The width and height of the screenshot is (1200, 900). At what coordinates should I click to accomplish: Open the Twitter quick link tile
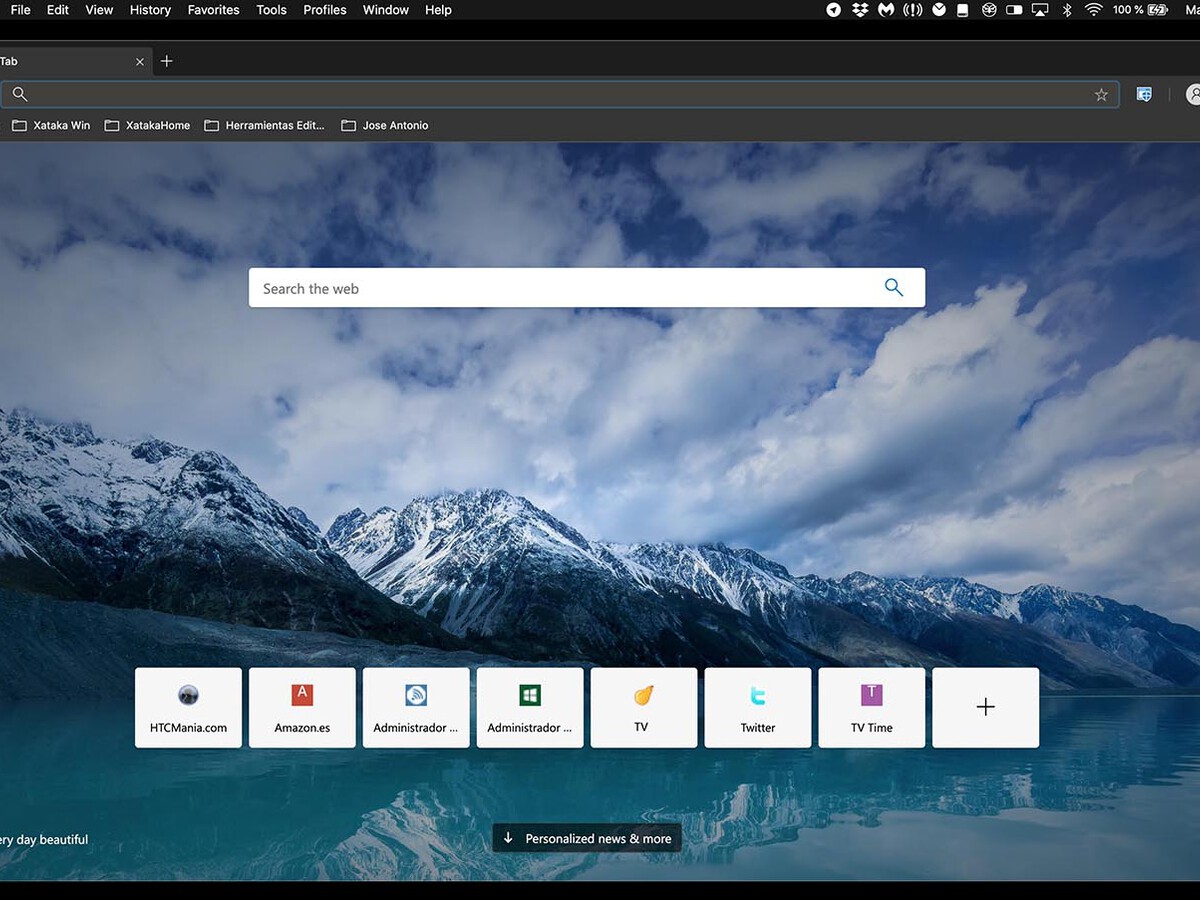pyautogui.click(x=757, y=708)
